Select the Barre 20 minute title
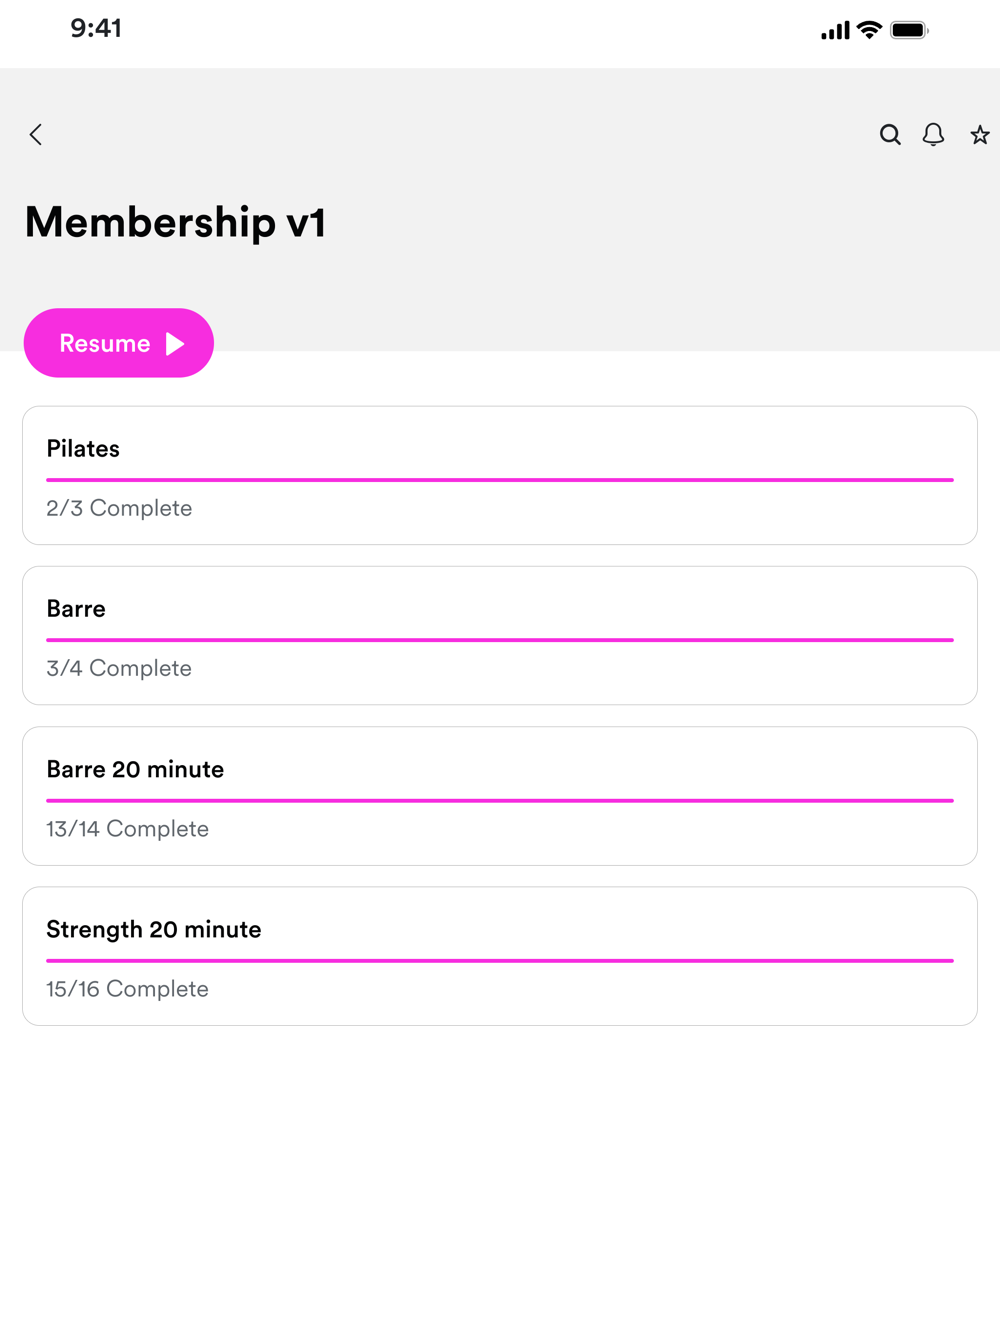 coord(135,769)
